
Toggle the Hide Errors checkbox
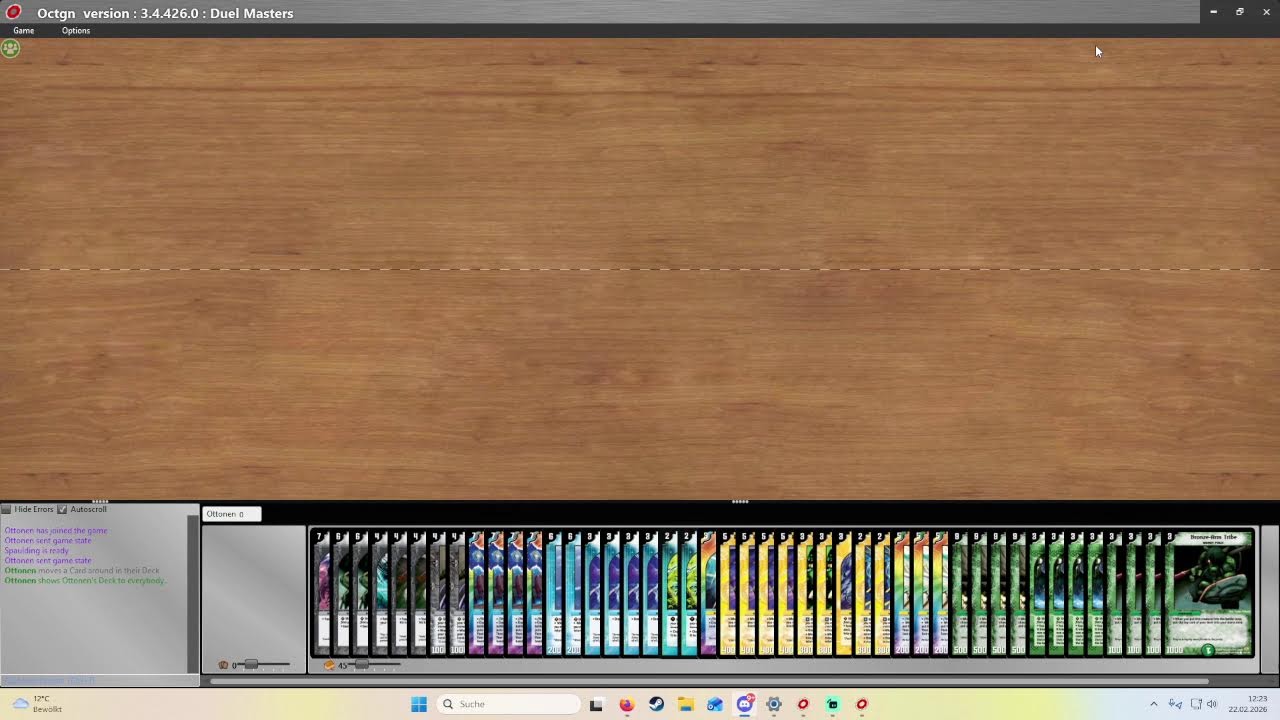tap(6, 509)
